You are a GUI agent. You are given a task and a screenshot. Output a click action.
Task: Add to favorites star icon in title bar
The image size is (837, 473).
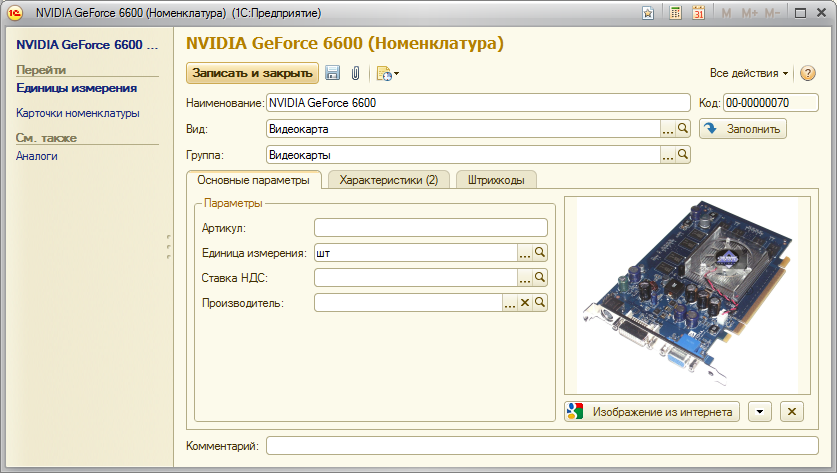(x=648, y=13)
